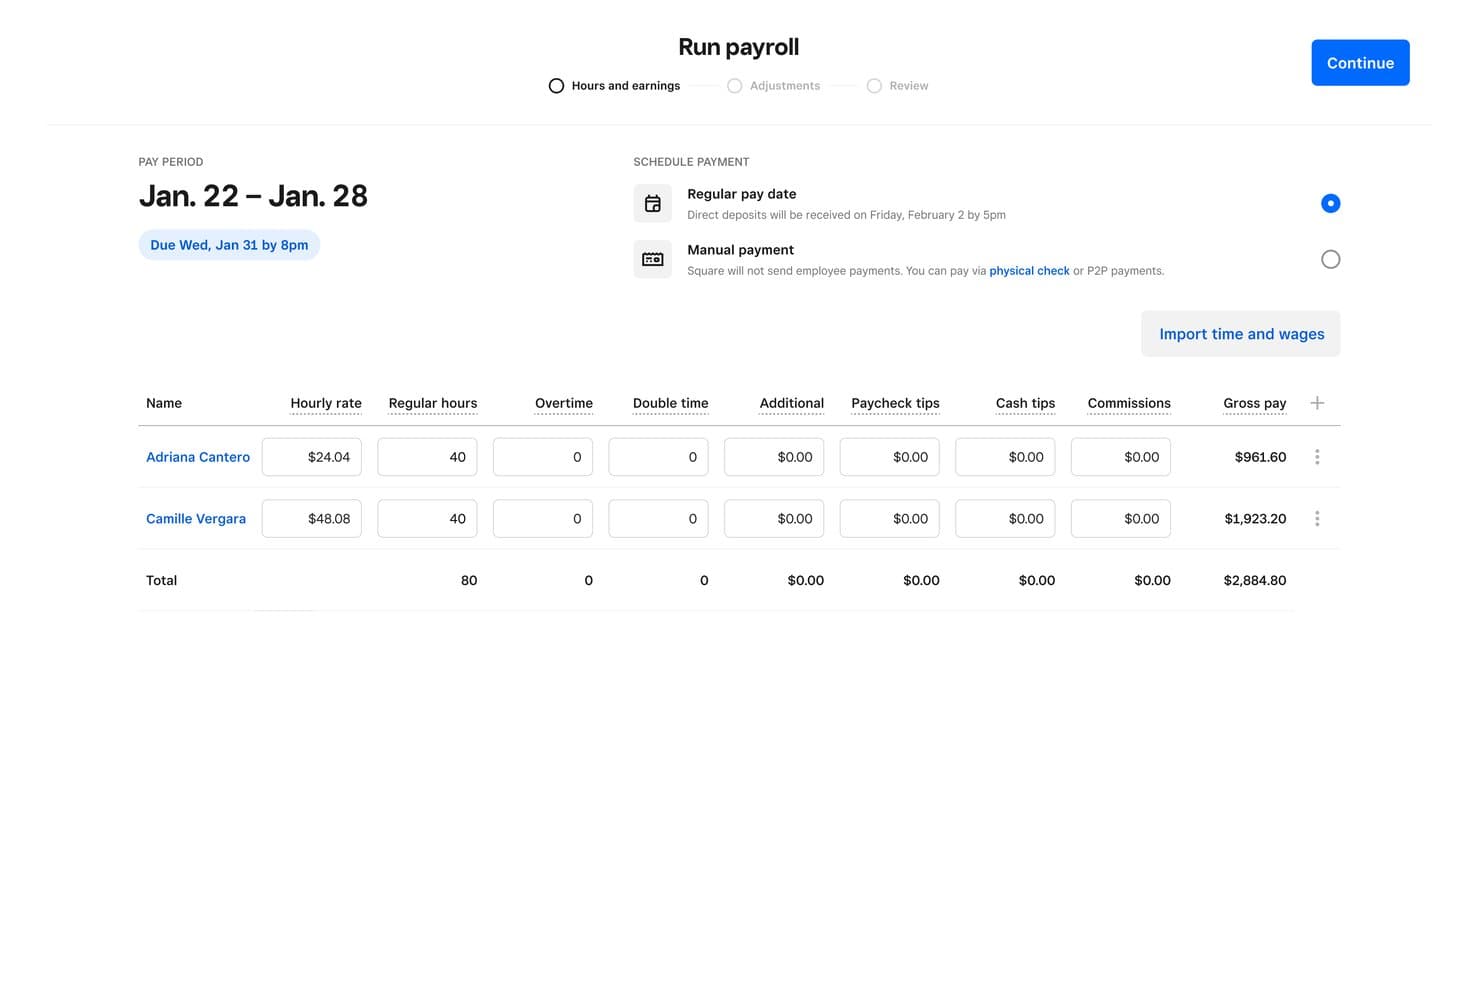Open Adriana Cantero's employee link
This screenshot has height=987, width=1480.
pyautogui.click(x=198, y=457)
